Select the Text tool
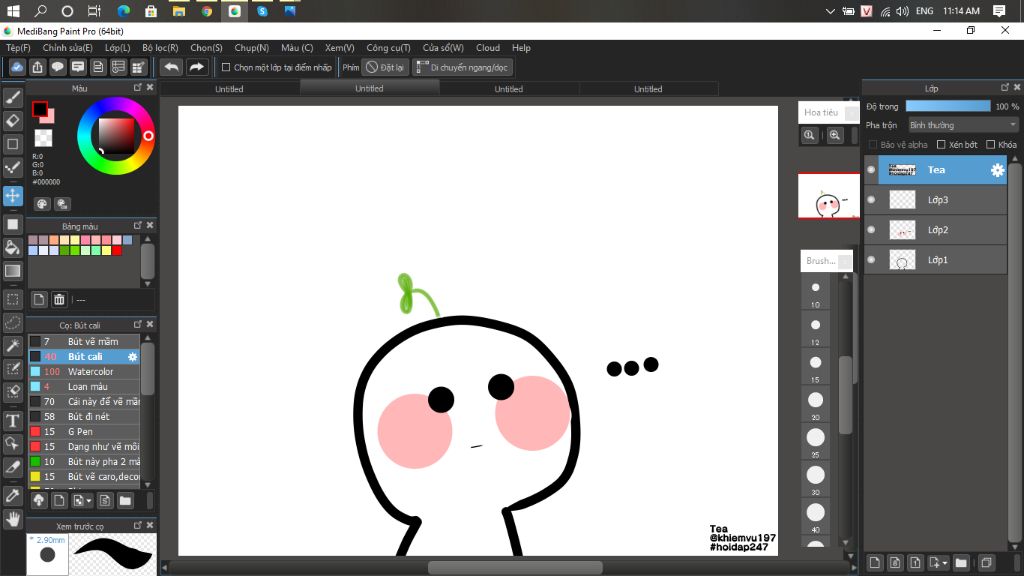The height and width of the screenshot is (576, 1024). 13,420
